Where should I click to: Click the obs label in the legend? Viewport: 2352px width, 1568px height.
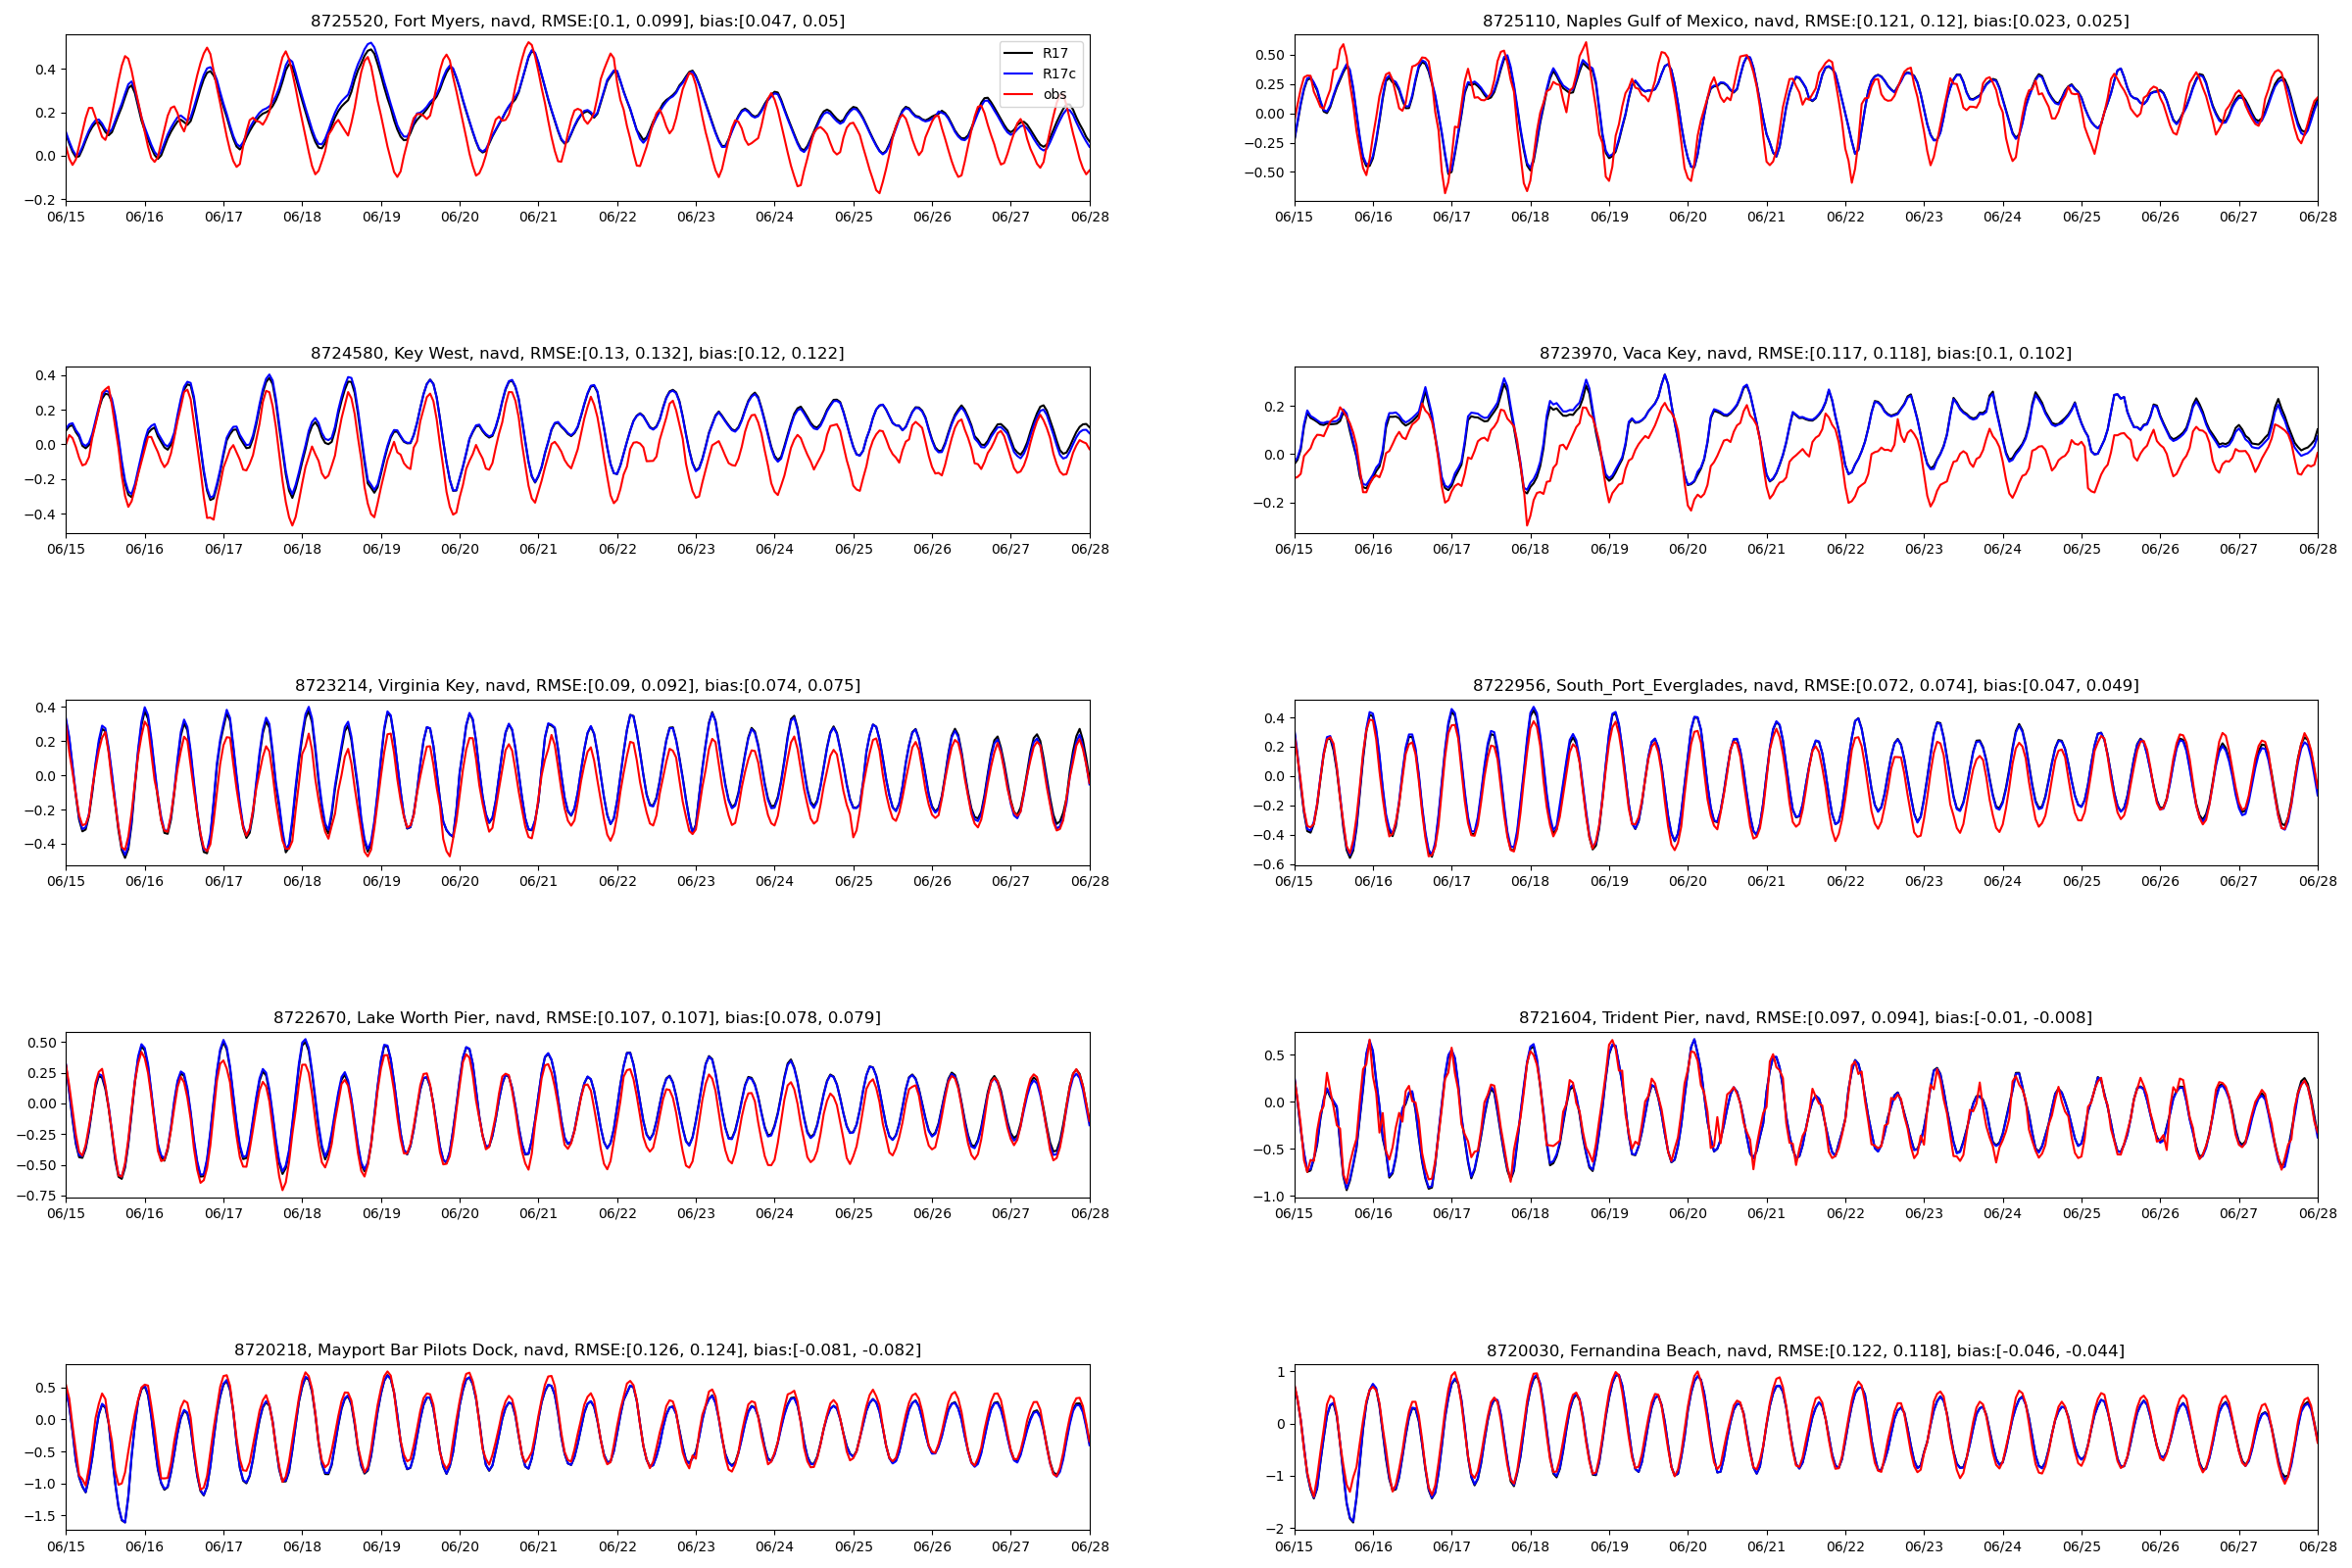click(x=1054, y=95)
